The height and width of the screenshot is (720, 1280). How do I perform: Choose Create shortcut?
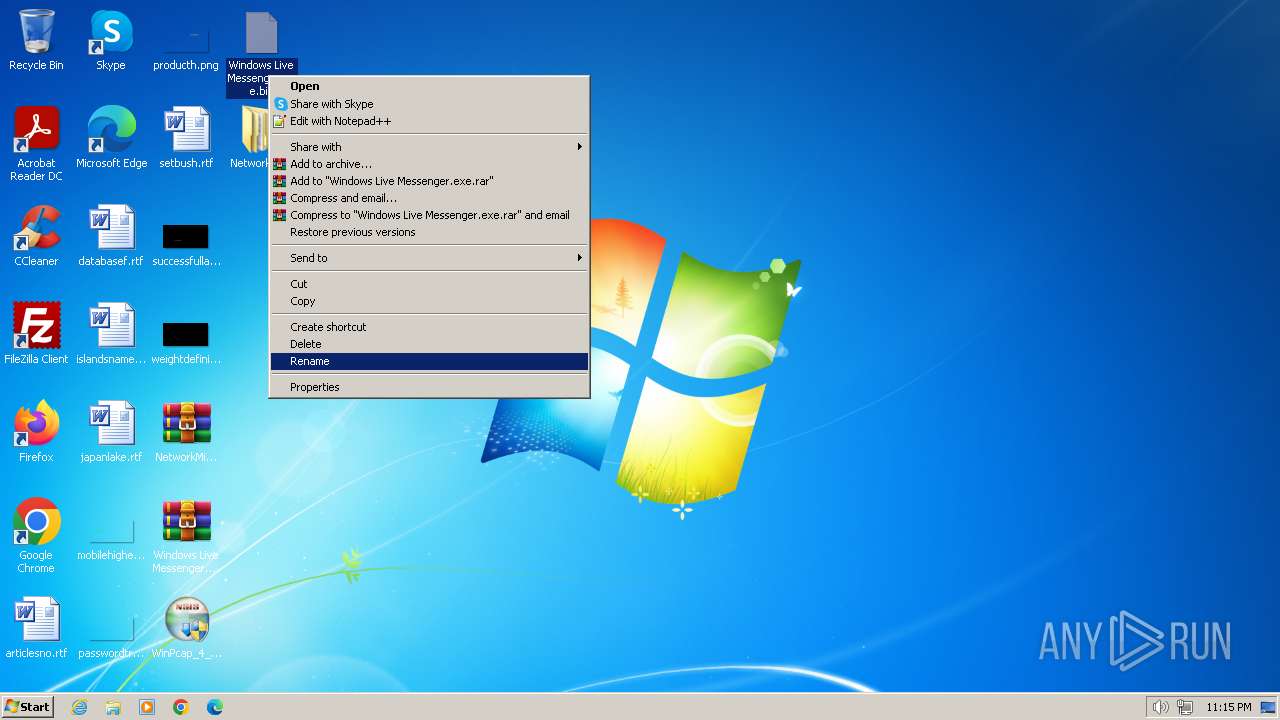429,327
